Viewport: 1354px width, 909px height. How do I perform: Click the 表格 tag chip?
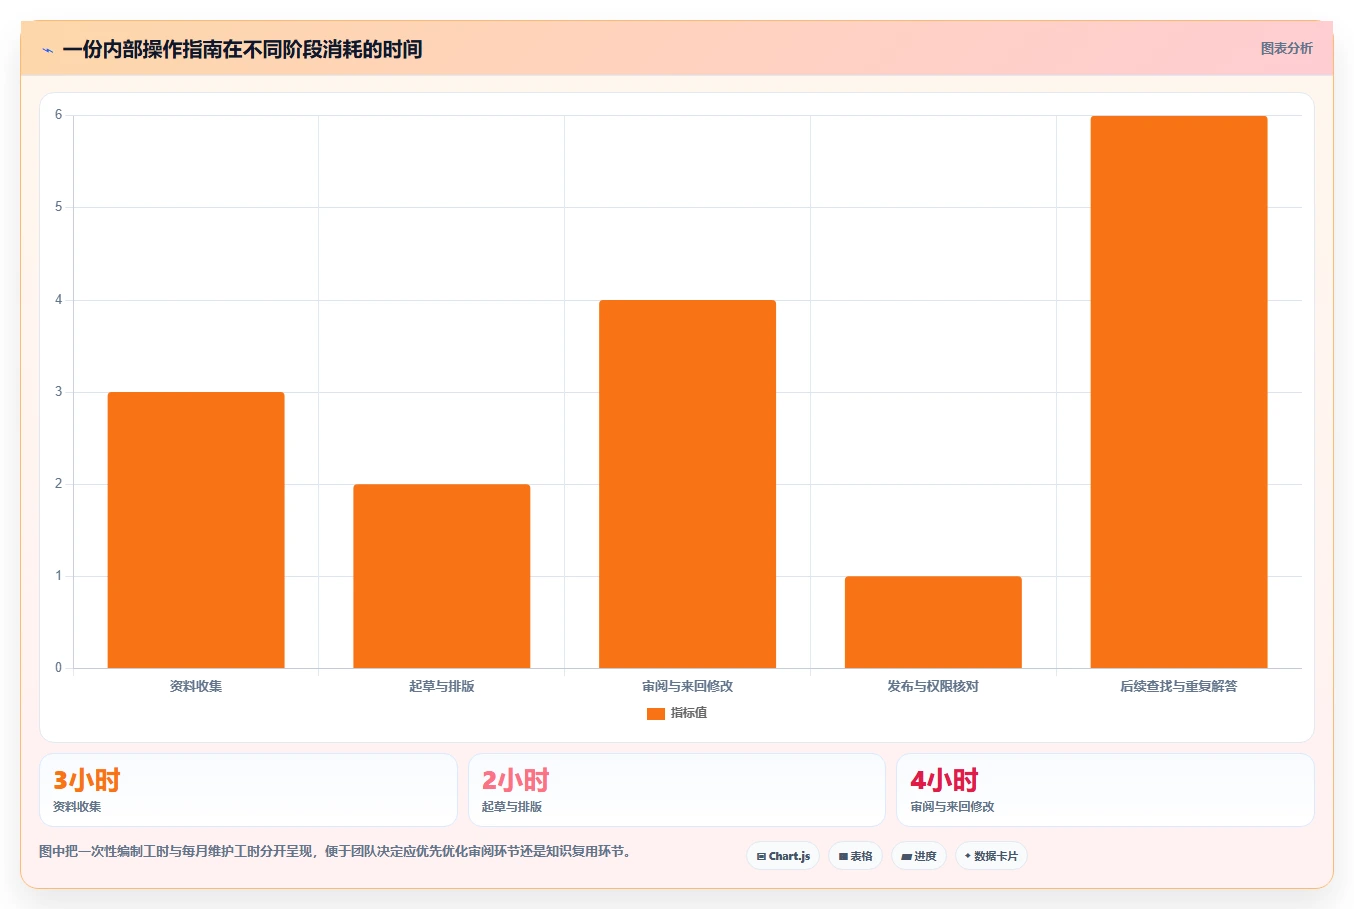click(855, 856)
